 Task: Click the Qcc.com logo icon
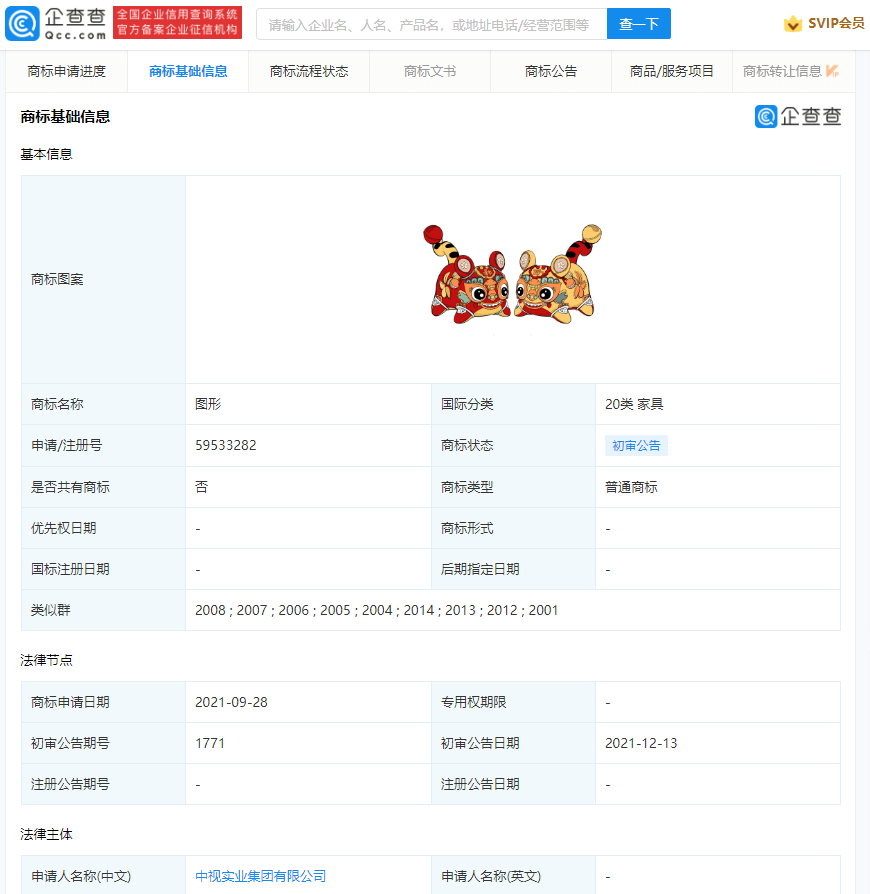22,23
